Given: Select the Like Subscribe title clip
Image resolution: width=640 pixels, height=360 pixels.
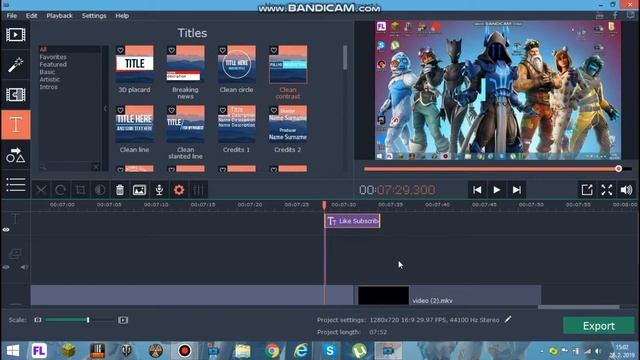Looking at the screenshot, I should (x=352, y=221).
